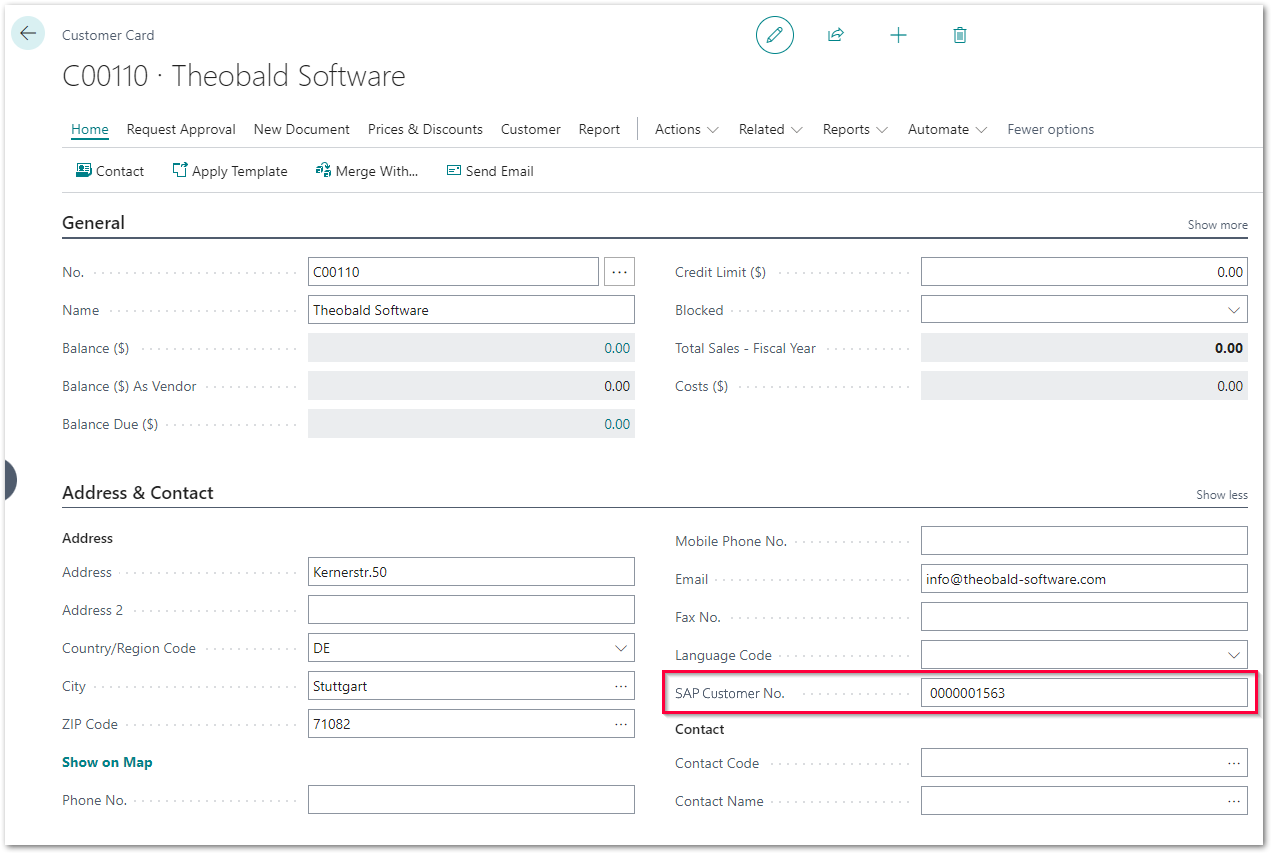Image resolution: width=1272 pixels, height=854 pixels.
Task: Create new record with plus icon
Action: pyautogui.click(x=898, y=35)
